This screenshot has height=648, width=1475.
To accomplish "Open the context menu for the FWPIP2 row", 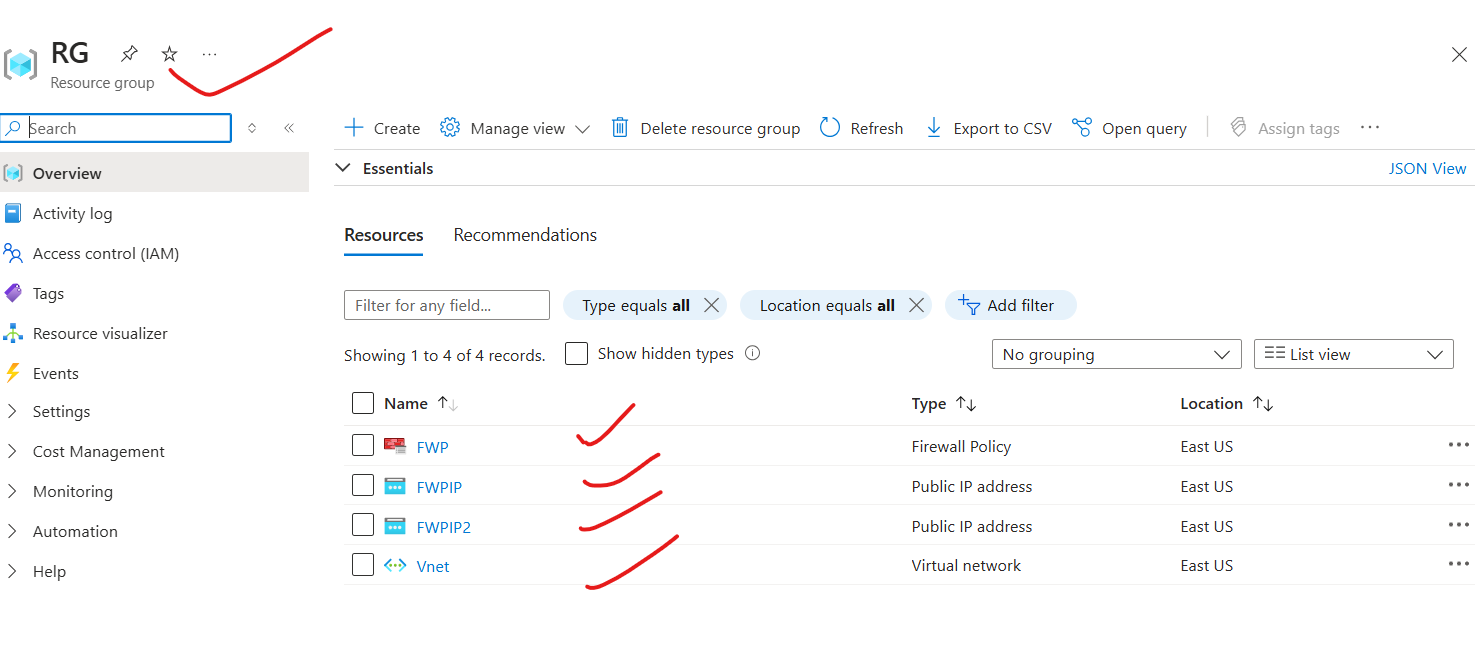I will tap(1458, 525).
